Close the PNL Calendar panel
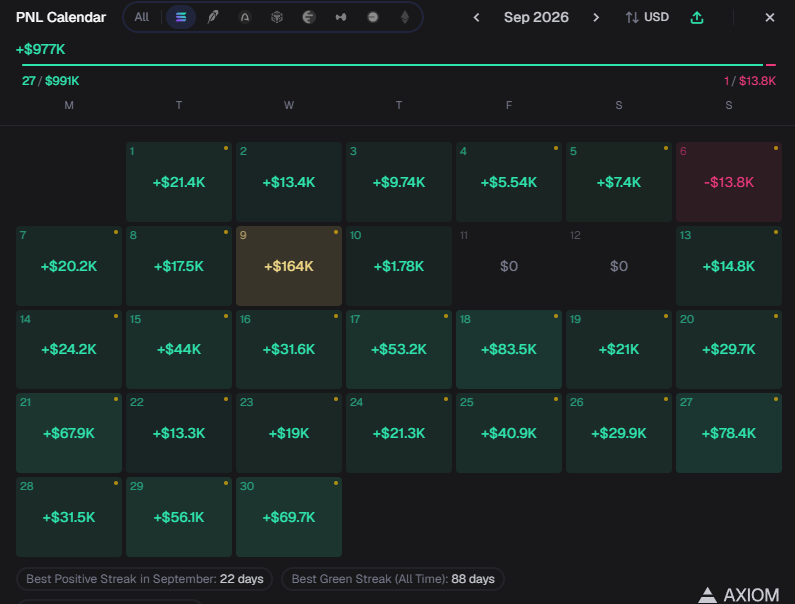 point(770,18)
